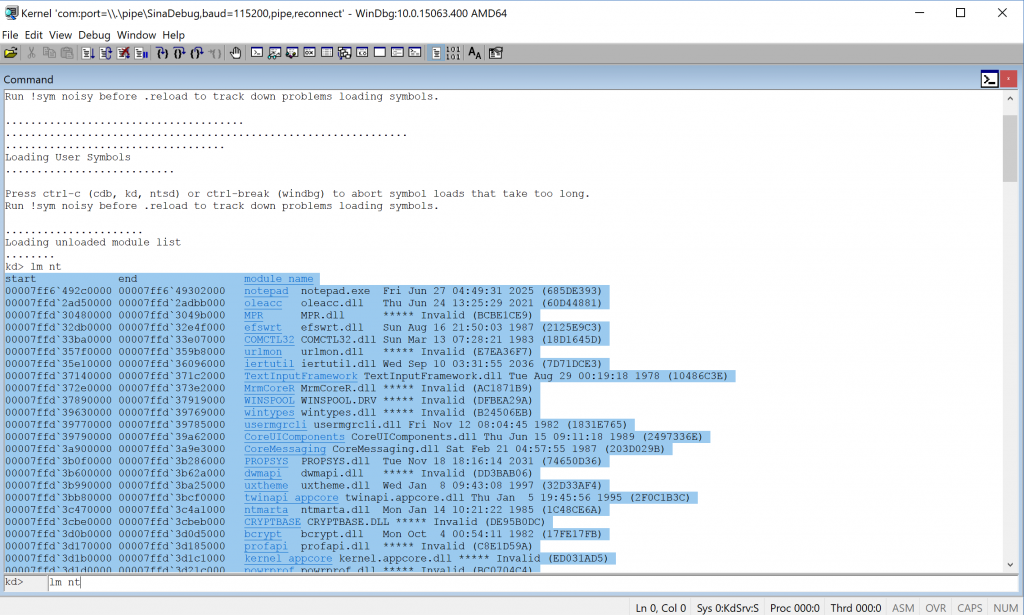
Task: Click the Copy toolbar icon
Action: coord(49,54)
